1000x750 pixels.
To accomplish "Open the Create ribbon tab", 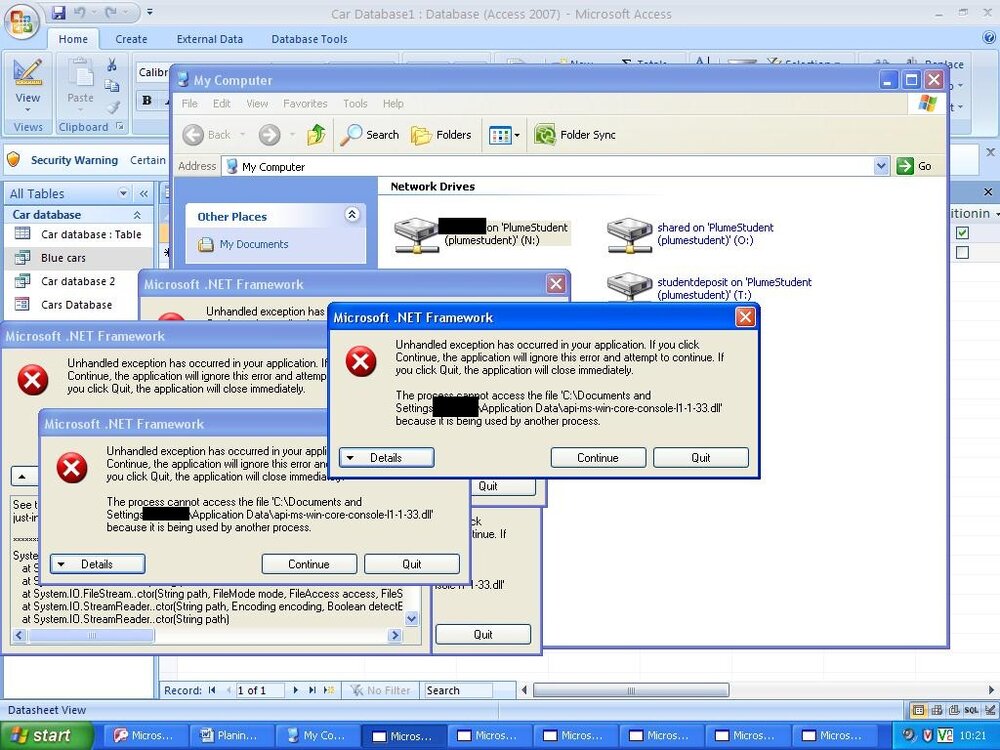I will [131, 39].
